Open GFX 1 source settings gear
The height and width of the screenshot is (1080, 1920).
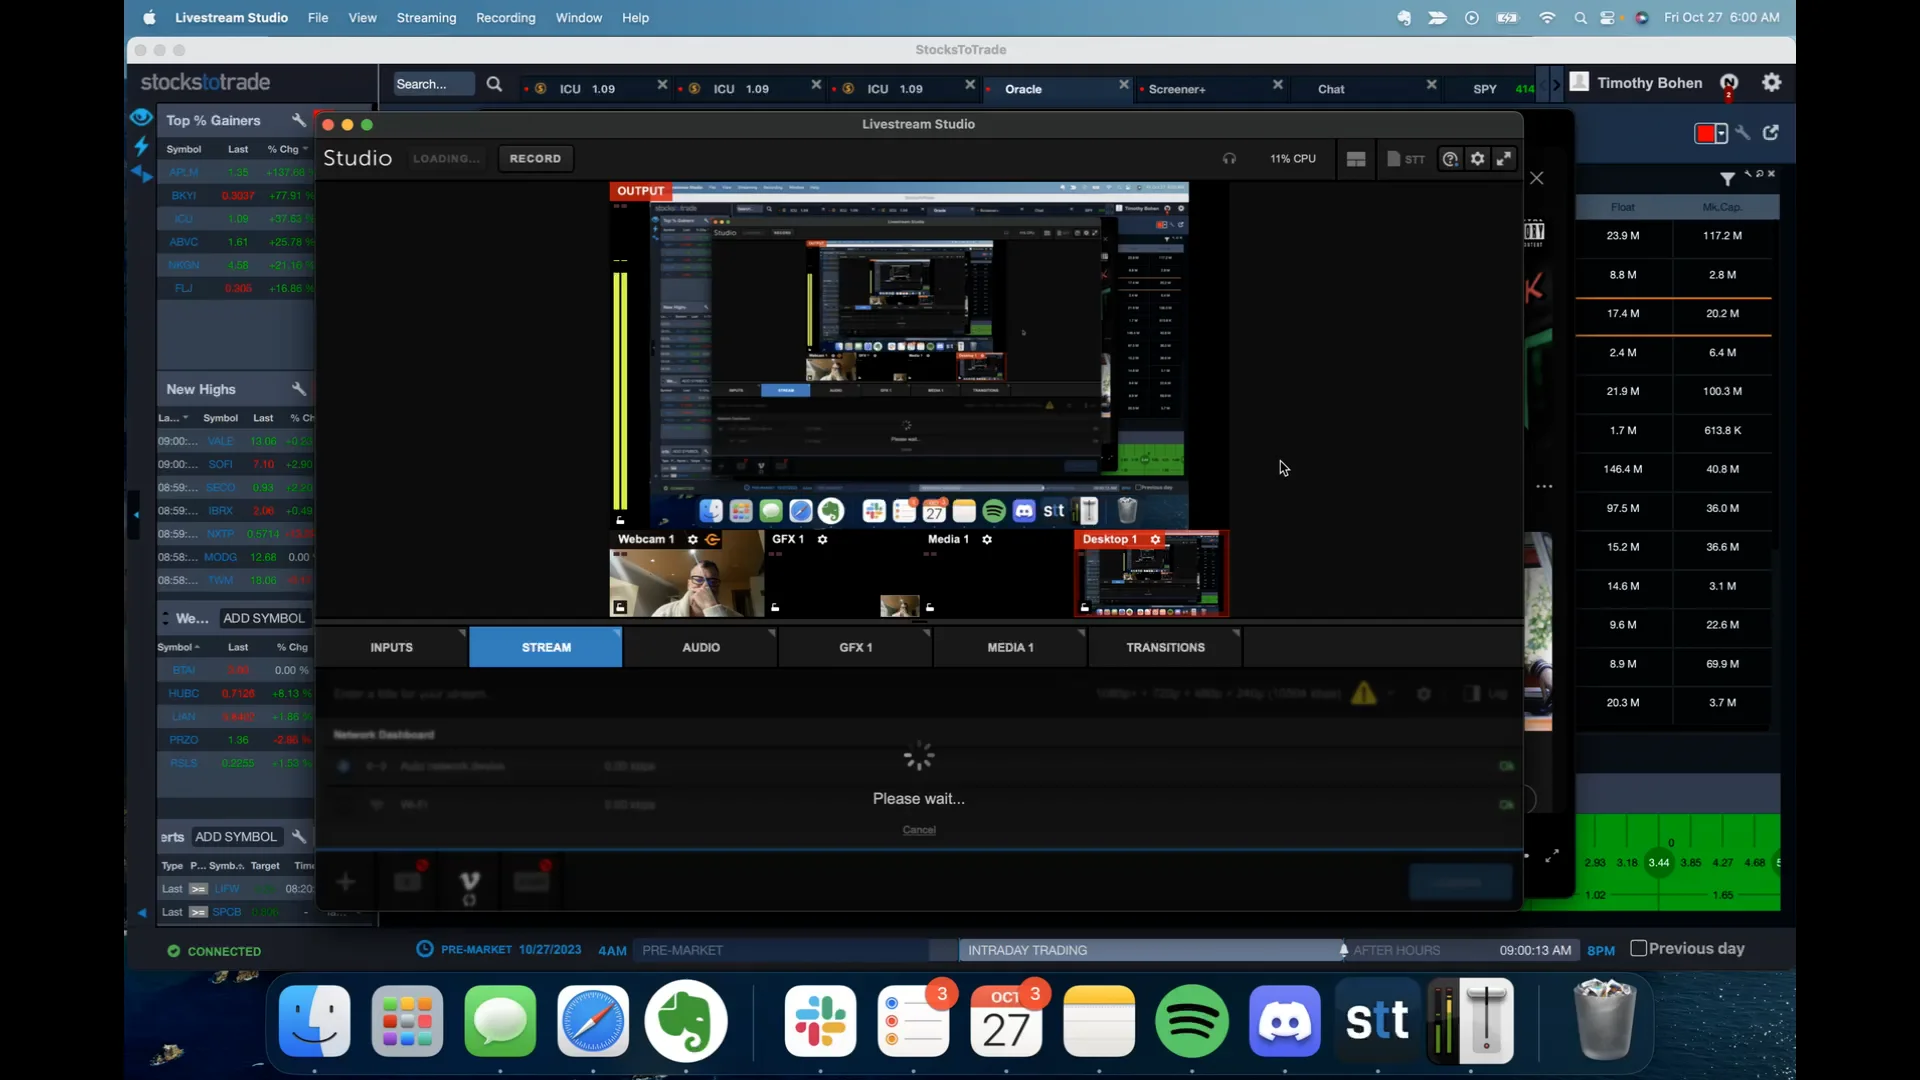point(823,539)
